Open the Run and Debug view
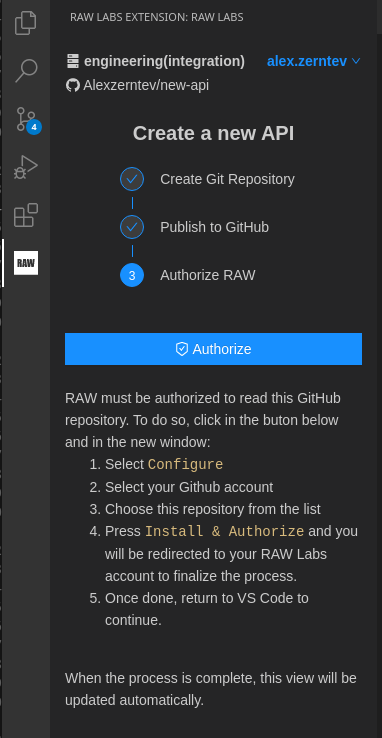Viewport: 382px width, 738px height. 25,167
